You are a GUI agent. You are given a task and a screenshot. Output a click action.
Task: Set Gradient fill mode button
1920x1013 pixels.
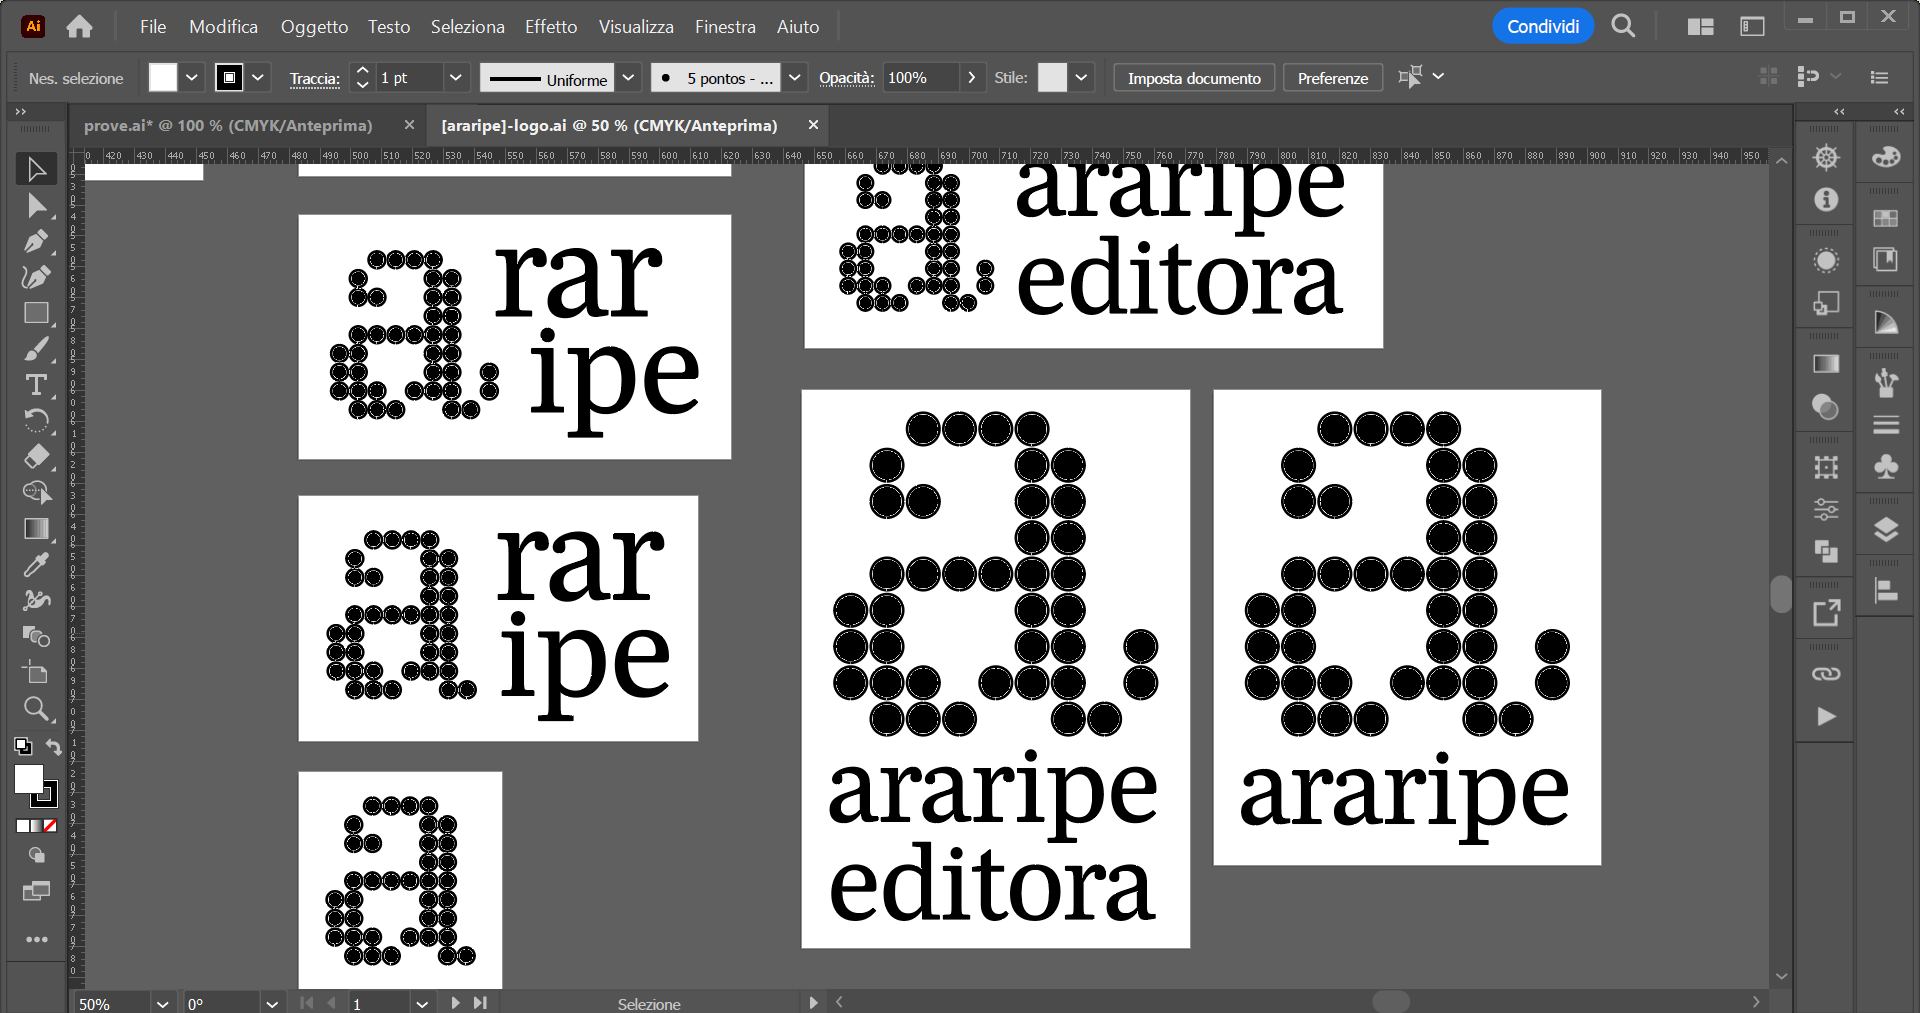(x=37, y=826)
